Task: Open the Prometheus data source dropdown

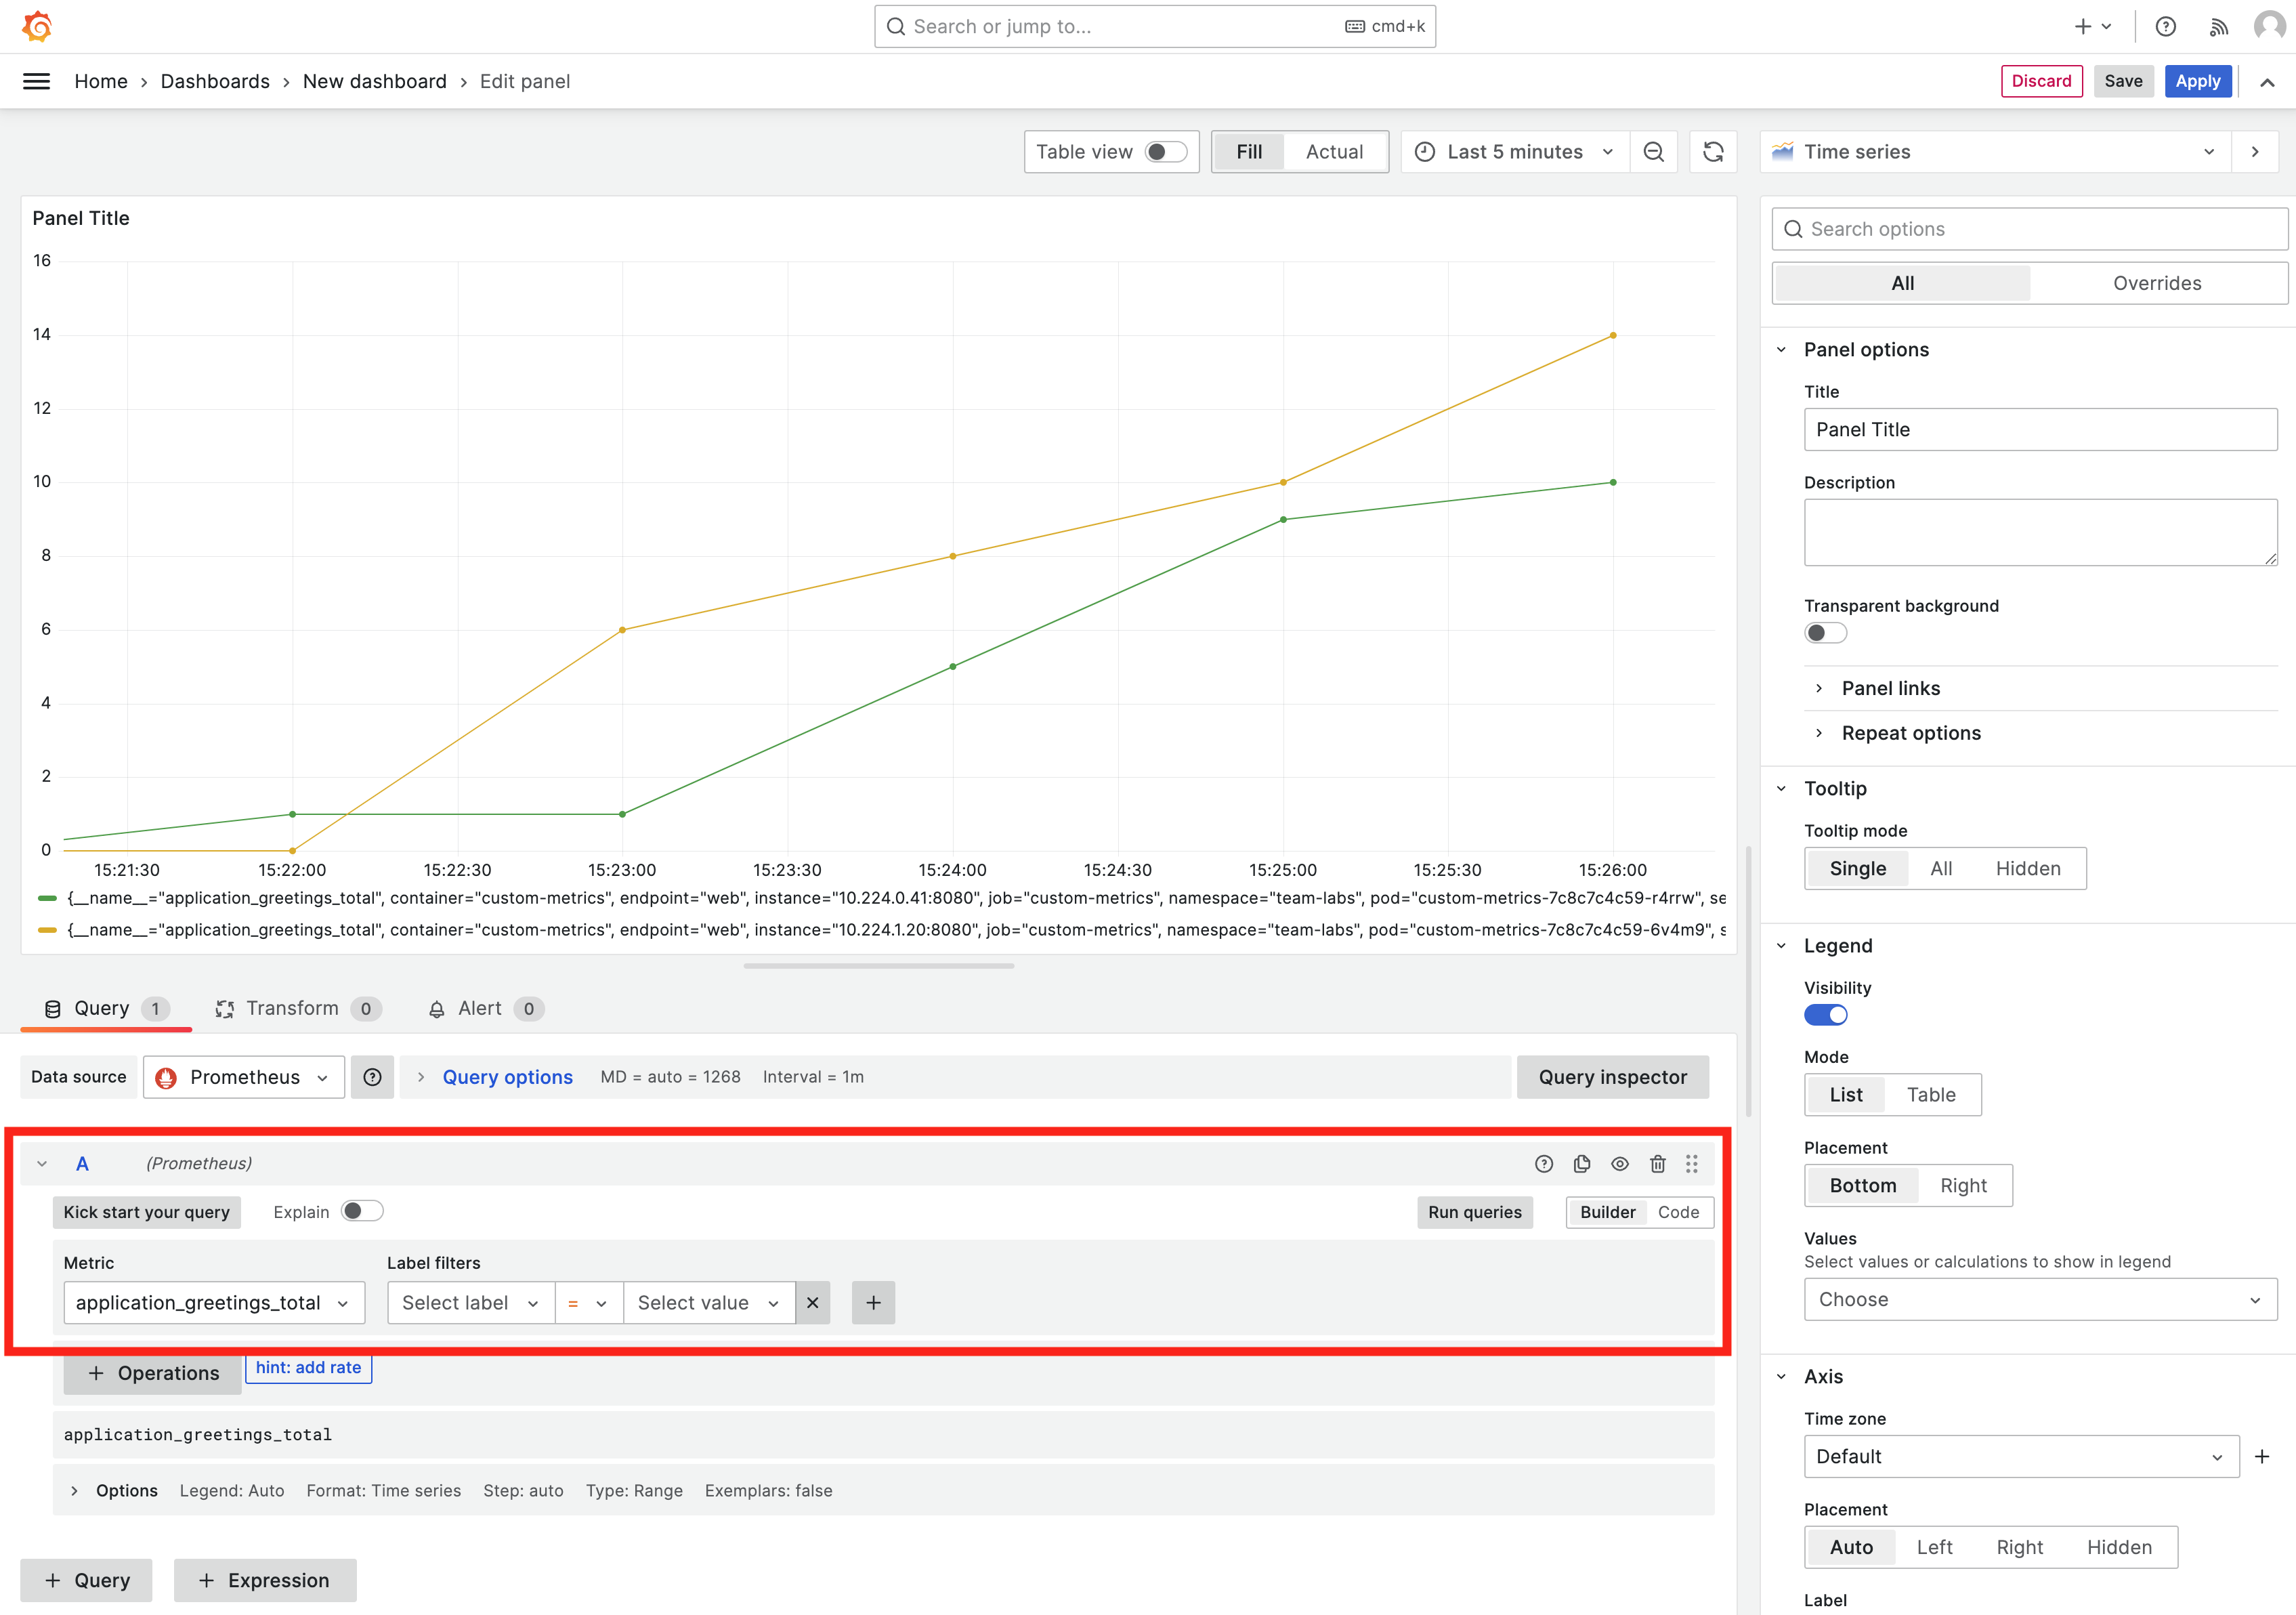Action: (x=244, y=1077)
